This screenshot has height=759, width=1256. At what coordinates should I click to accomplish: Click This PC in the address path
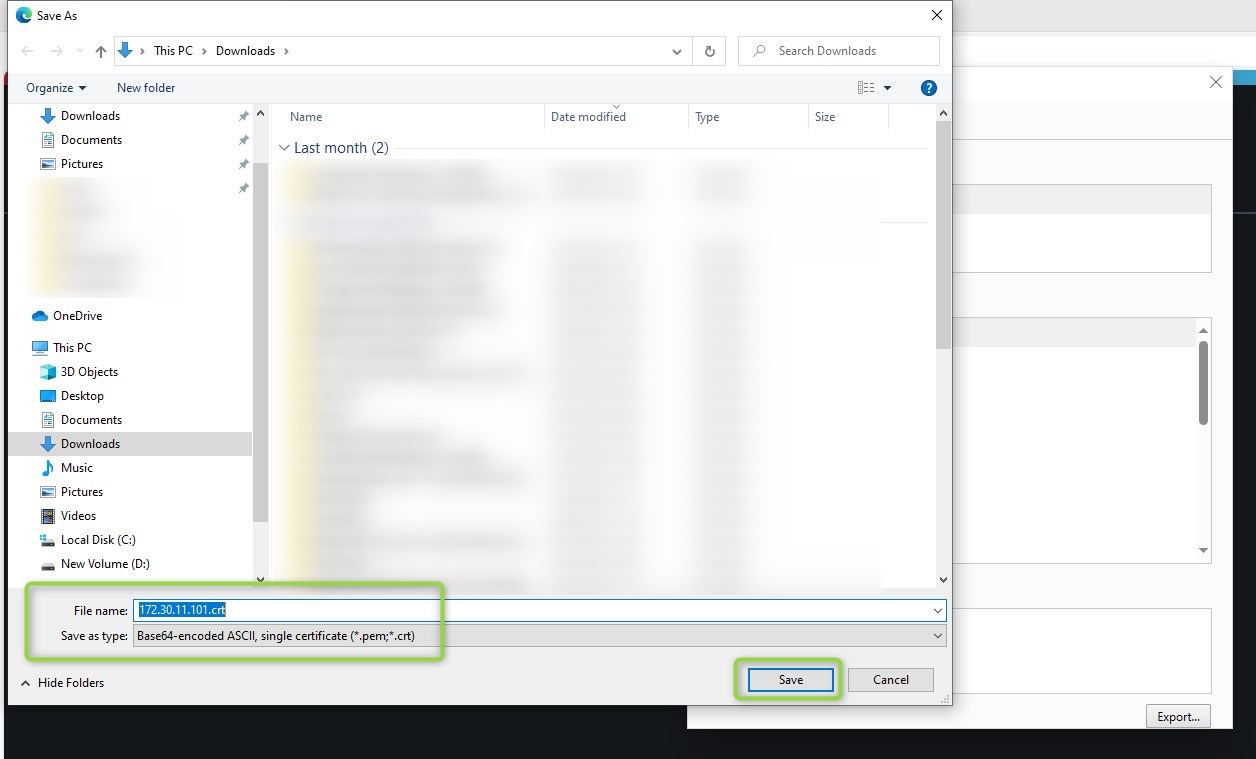pos(173,51)
